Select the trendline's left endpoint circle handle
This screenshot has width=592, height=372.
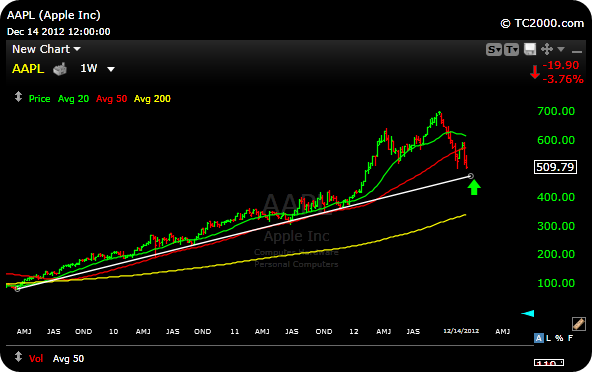[17, 289]
